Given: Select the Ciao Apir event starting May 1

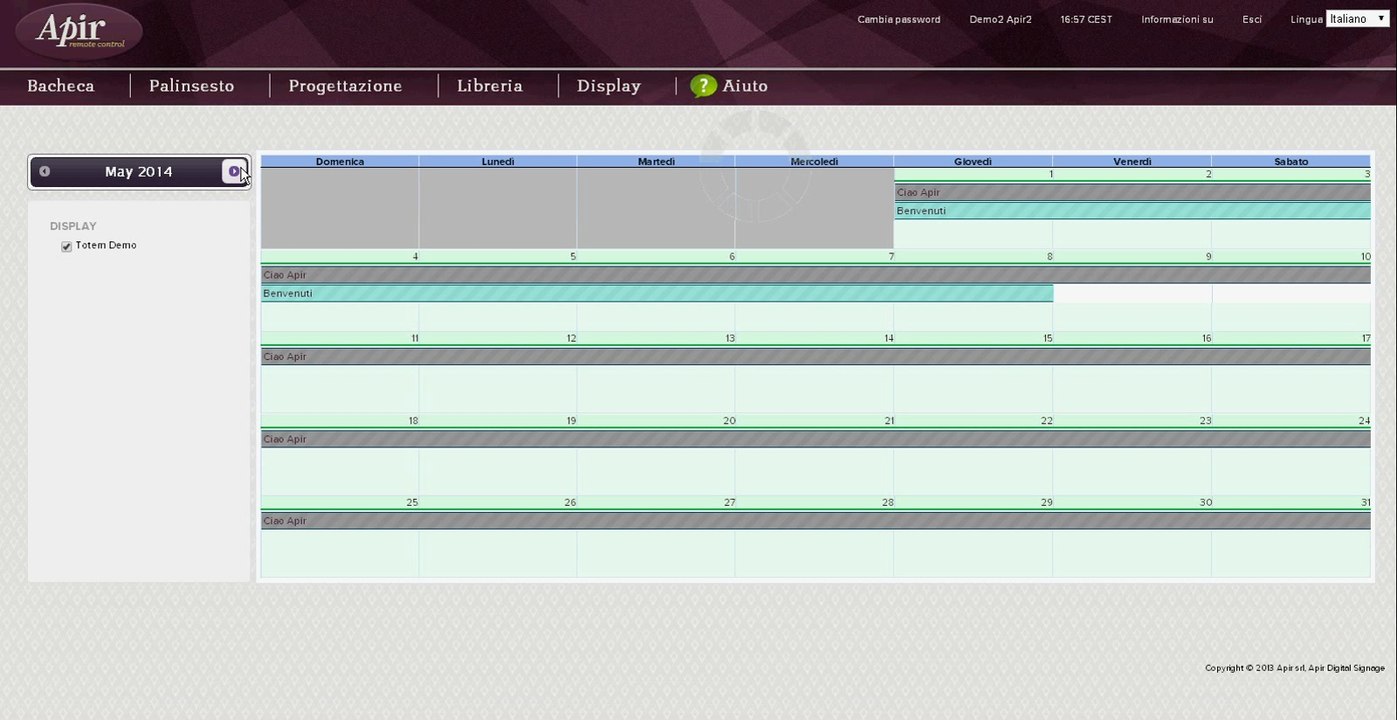Looking at the screenshot, I should tap(1132, 192).
